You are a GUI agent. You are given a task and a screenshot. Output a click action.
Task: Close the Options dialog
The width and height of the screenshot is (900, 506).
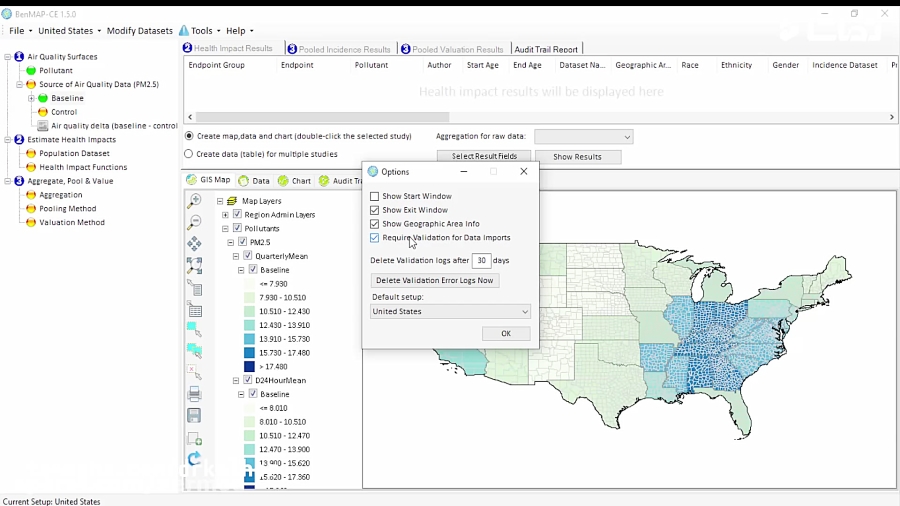[523, 172]
